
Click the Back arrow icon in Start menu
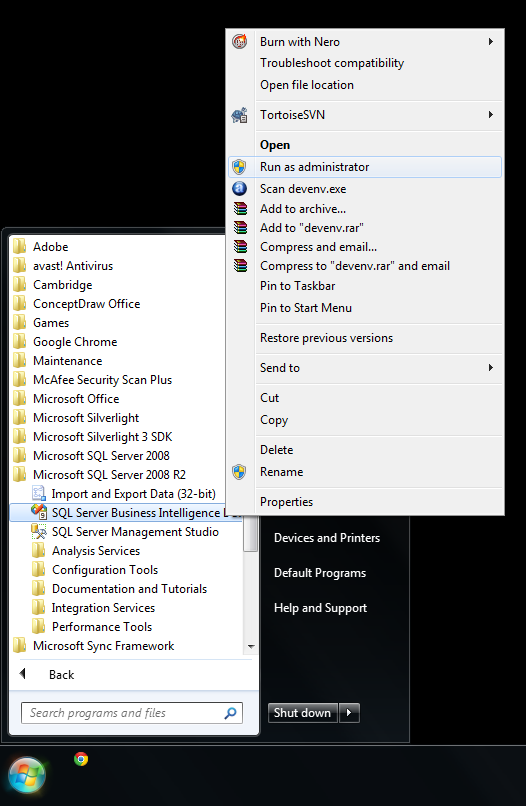(x=22, y=673)
